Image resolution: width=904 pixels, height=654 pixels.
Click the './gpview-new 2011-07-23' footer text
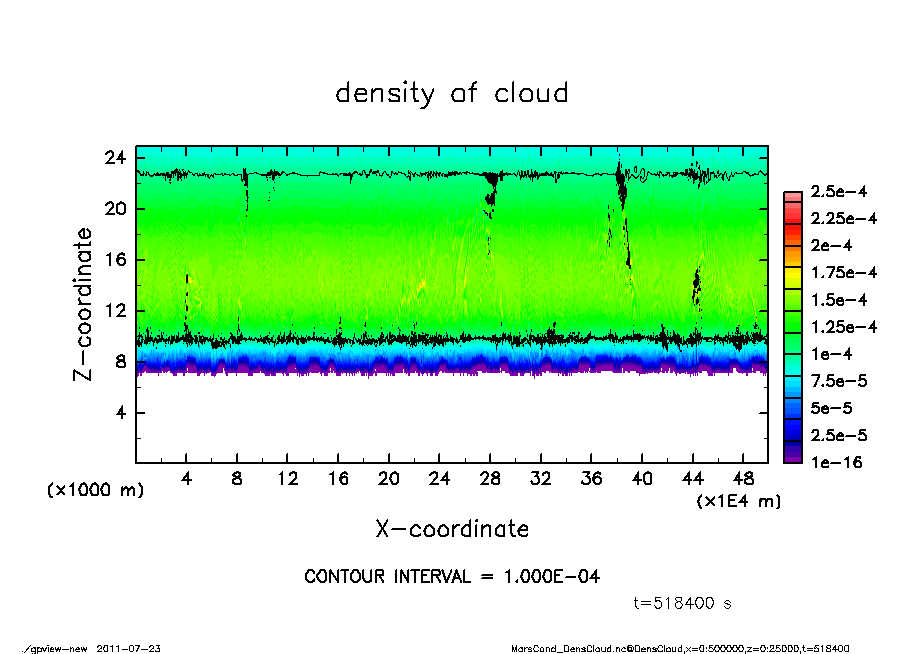pyautogui.click(x=91, y=649)
